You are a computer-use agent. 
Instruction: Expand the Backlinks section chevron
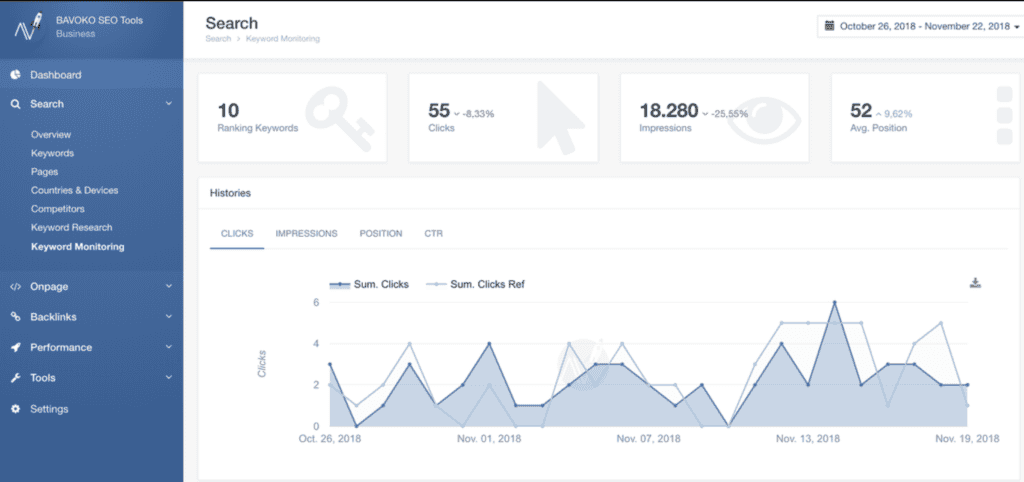point(169,317)
